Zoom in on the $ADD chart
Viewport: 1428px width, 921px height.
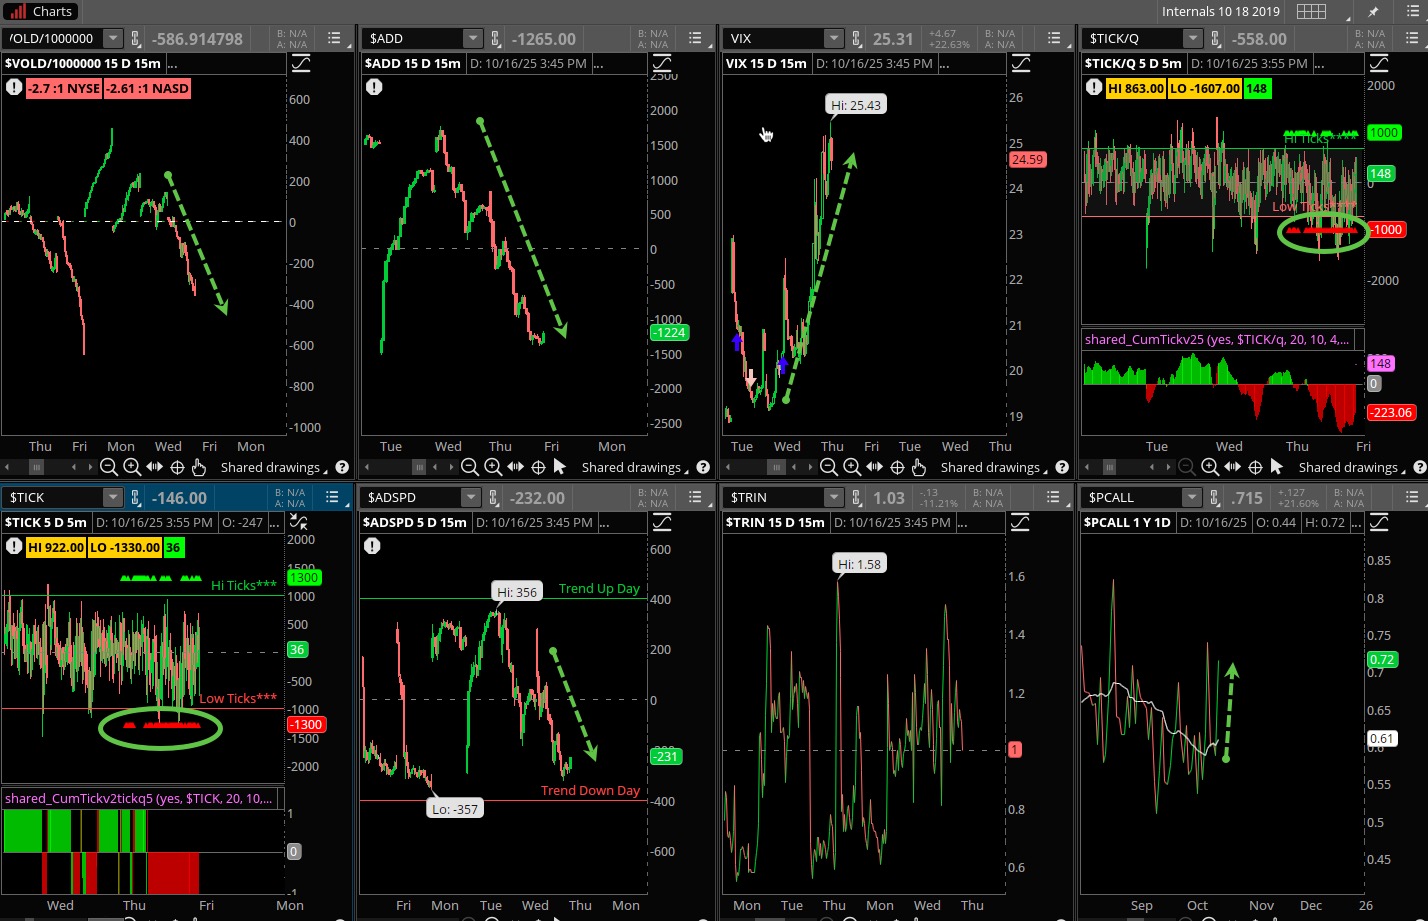pyautogui.click(x=492, y=467)
